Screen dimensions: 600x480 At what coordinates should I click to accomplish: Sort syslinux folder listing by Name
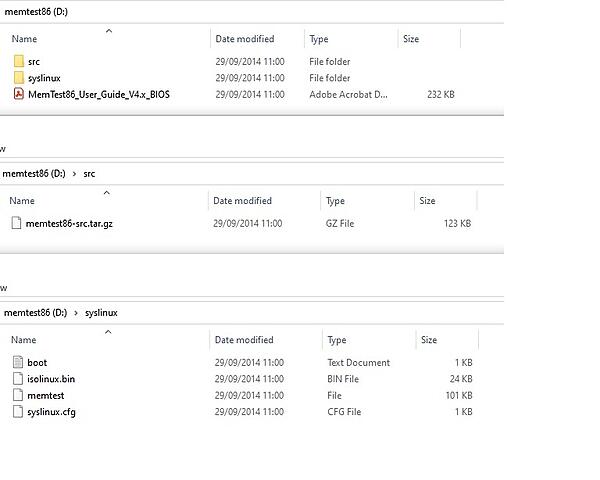23,340
